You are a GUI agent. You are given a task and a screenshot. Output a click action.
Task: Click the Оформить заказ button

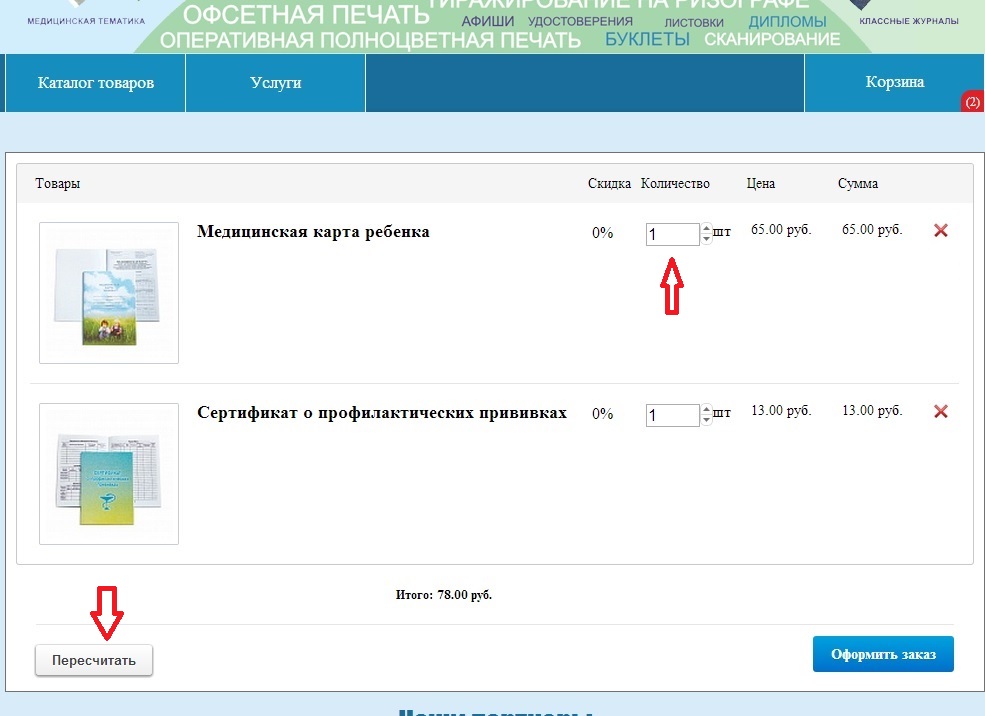[x=883, y=654]
